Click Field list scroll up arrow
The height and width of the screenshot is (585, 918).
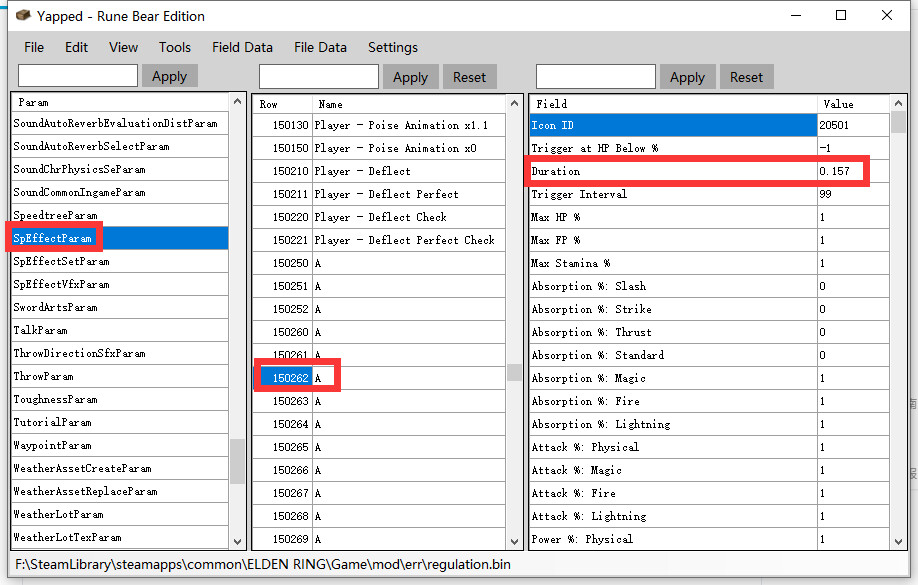(x=899, y=103)
